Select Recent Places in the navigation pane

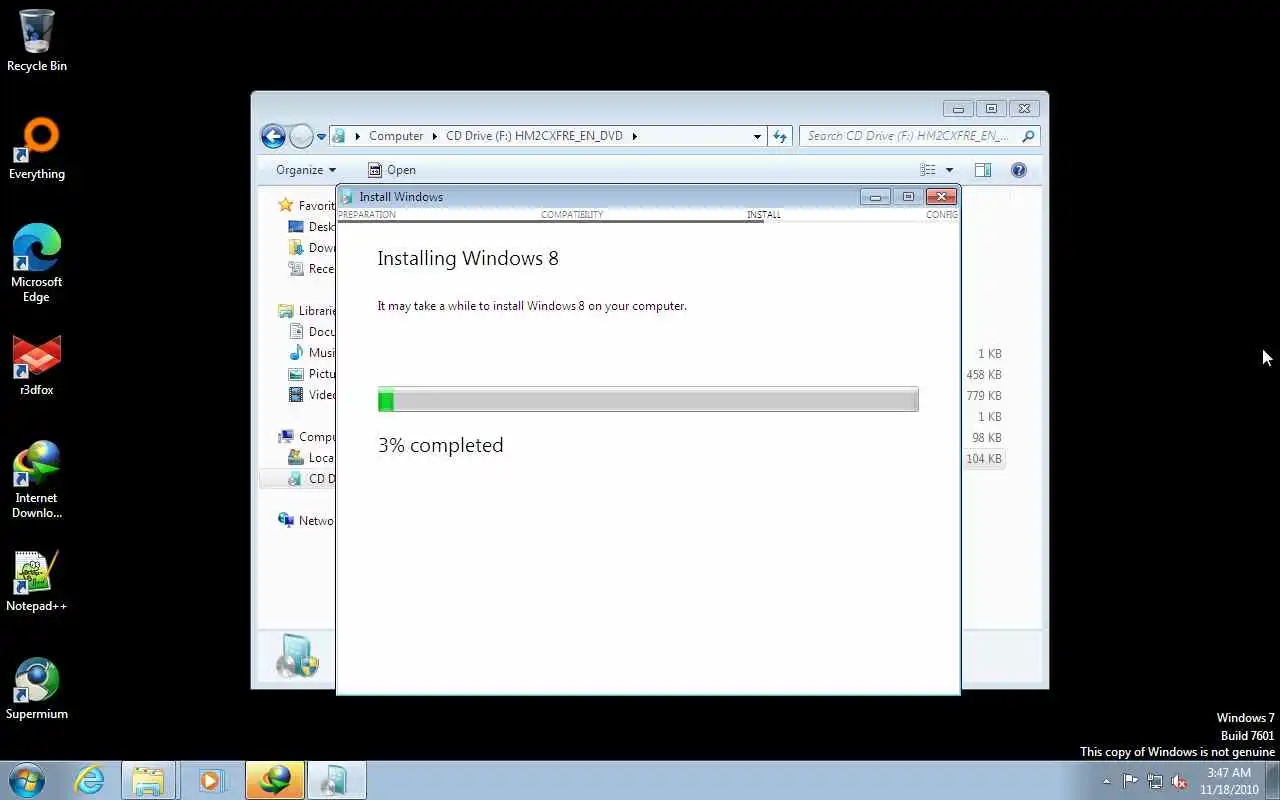click(311, 269)
